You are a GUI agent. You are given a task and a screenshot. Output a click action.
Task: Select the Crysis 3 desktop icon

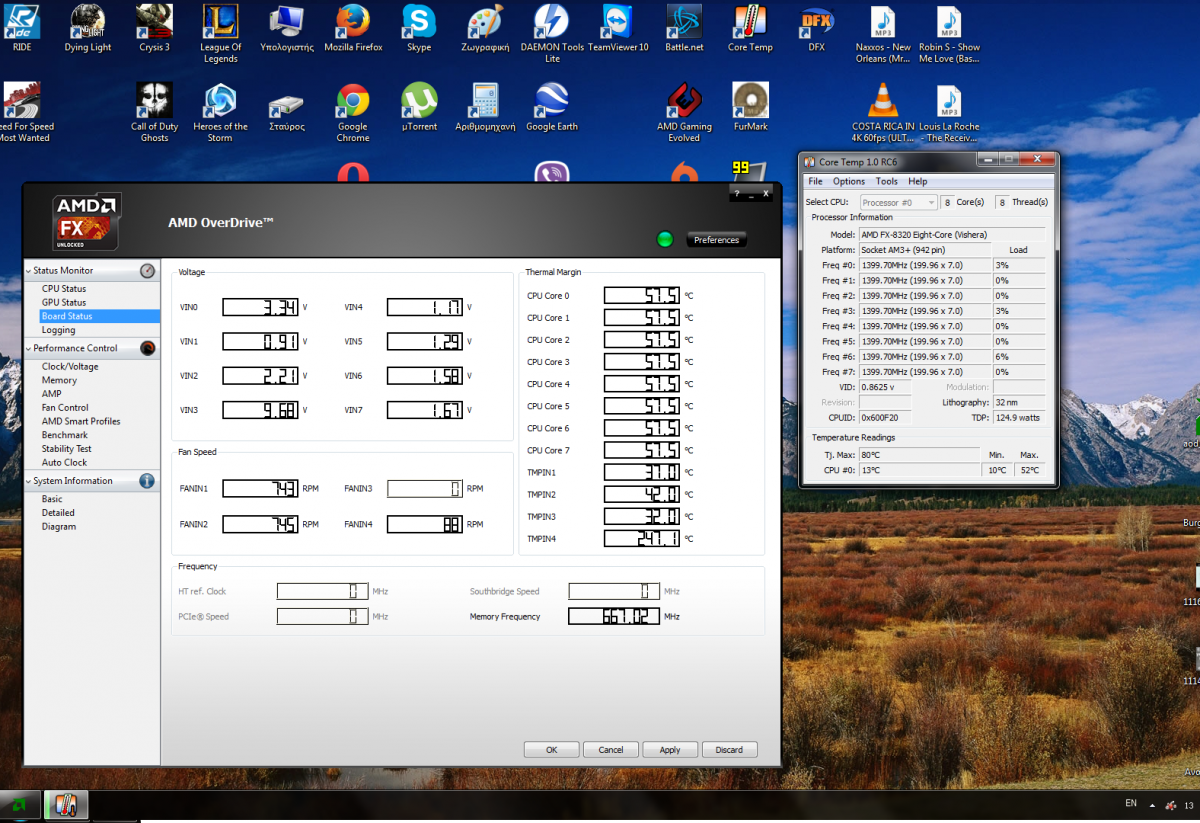(154, 28)
